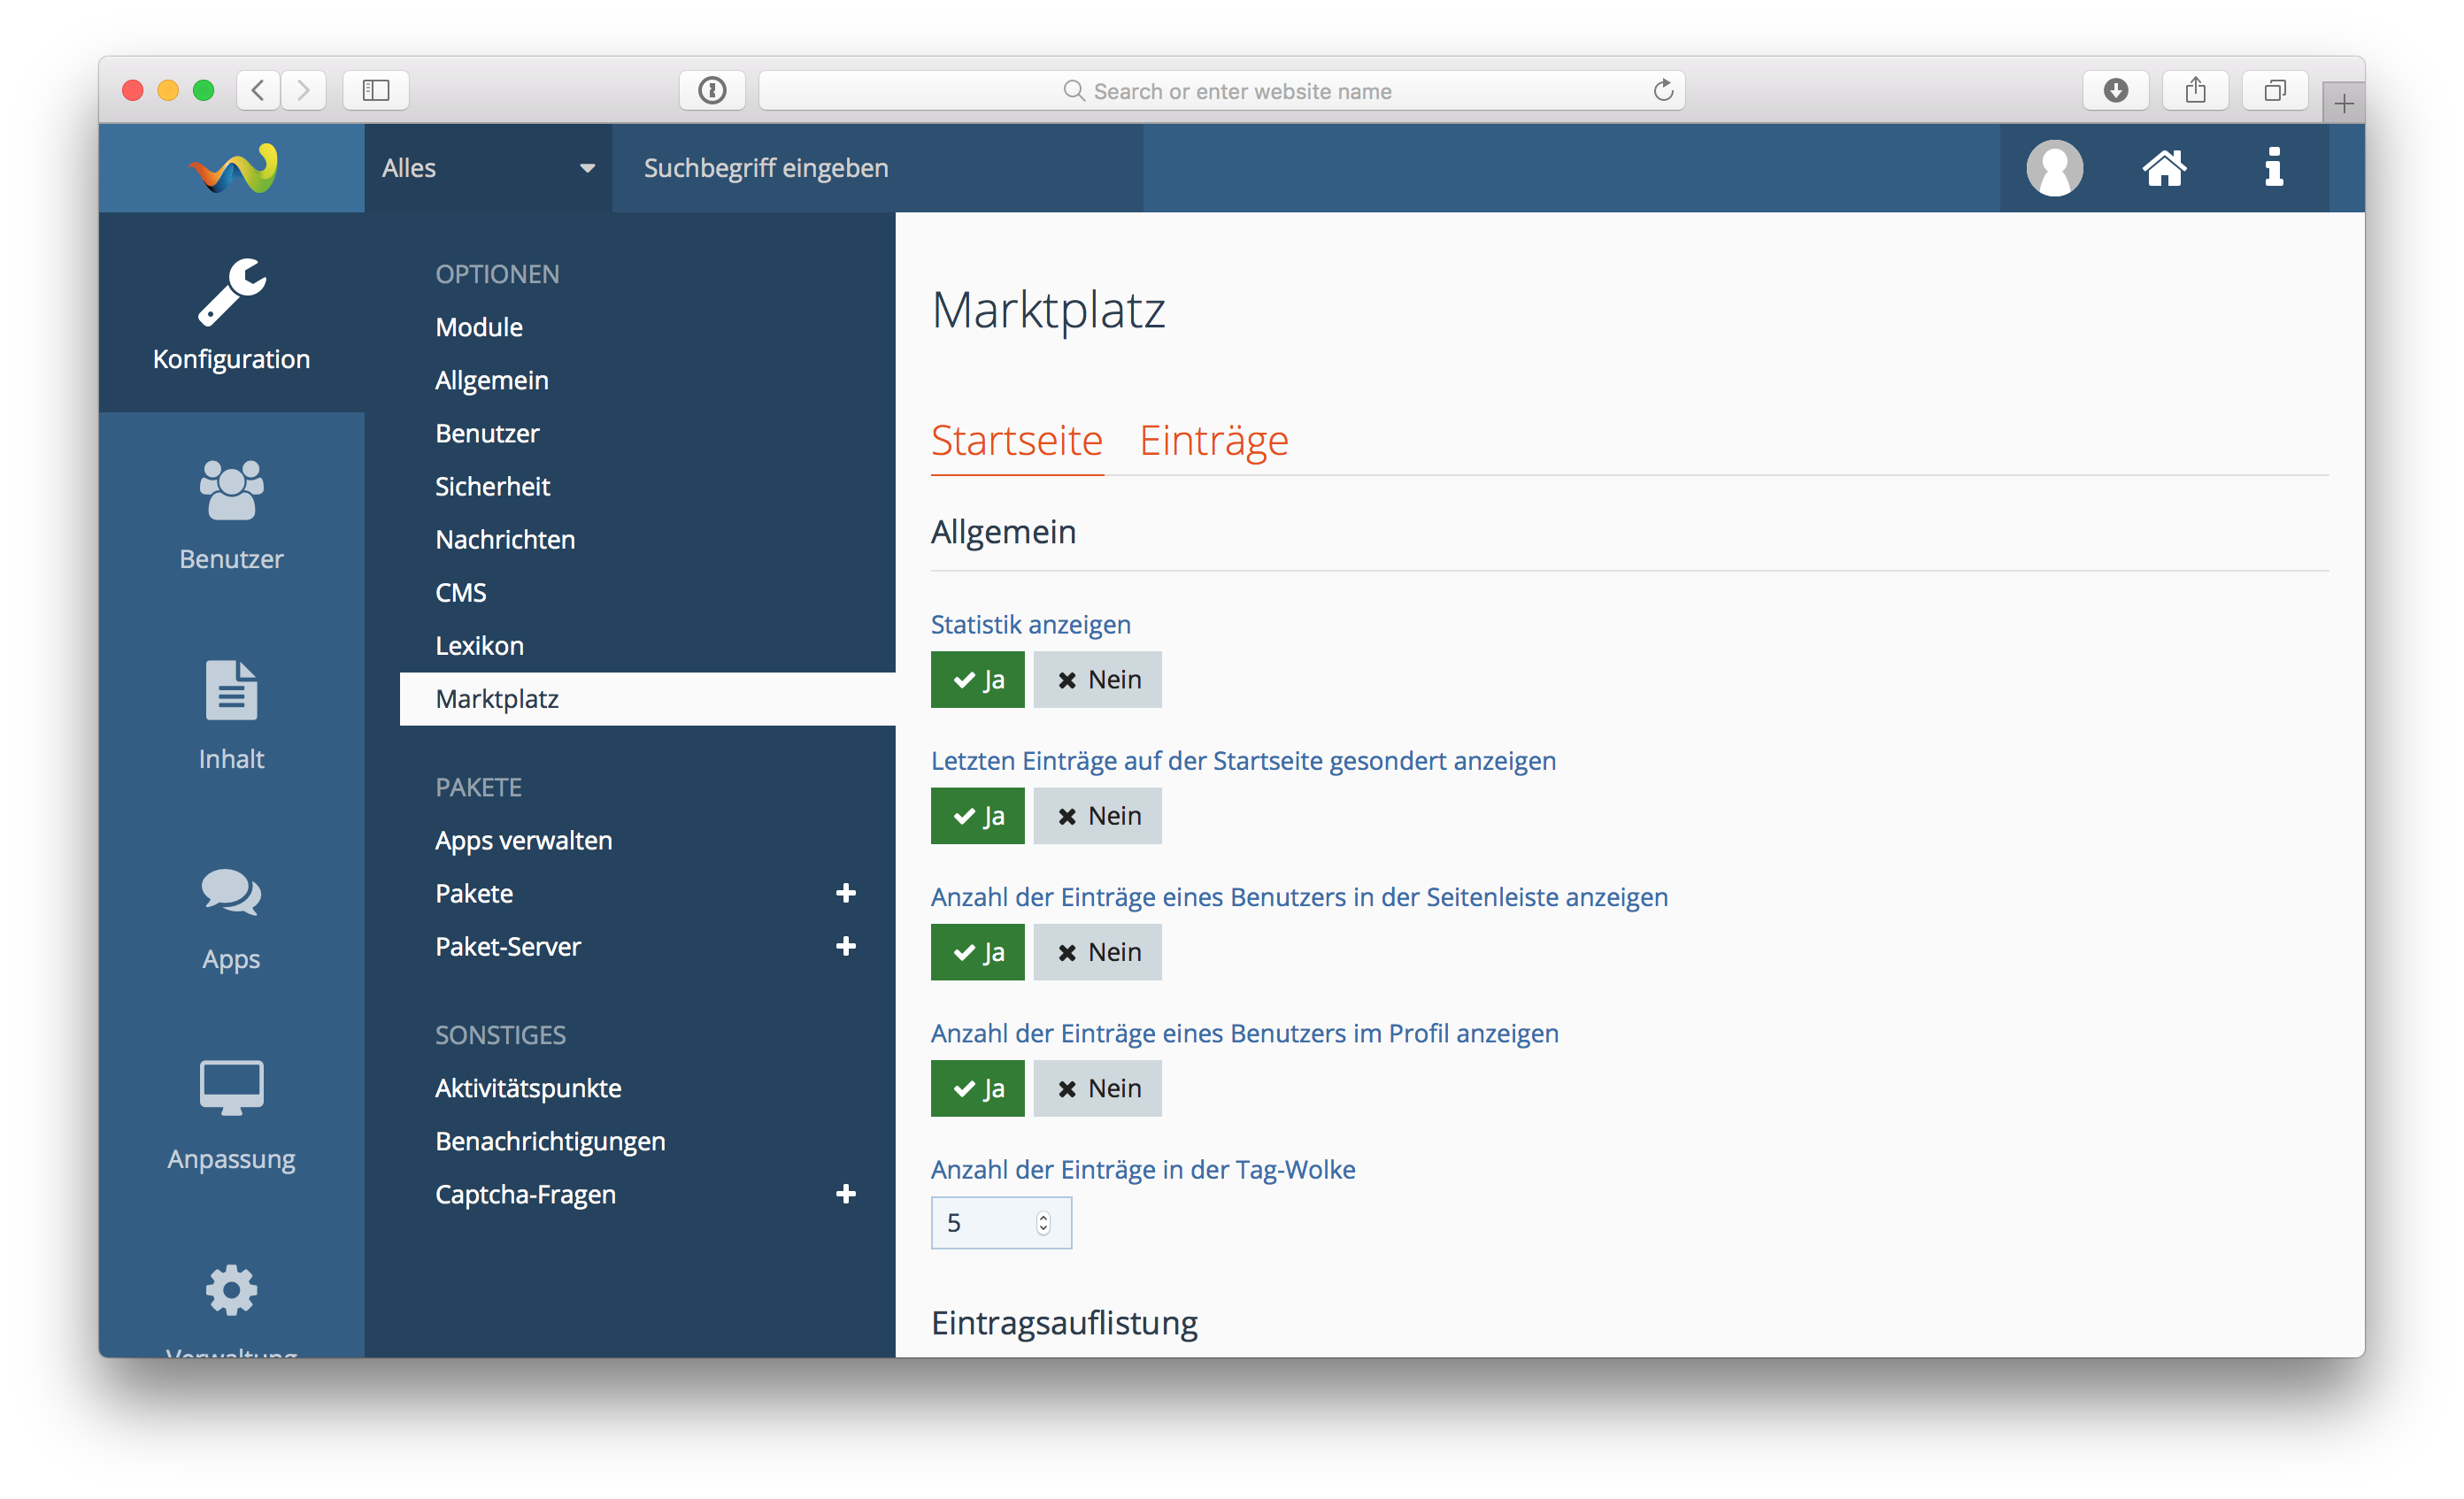
Task: Open the Alles search filter dropdown
Action: tap(488, 168)
